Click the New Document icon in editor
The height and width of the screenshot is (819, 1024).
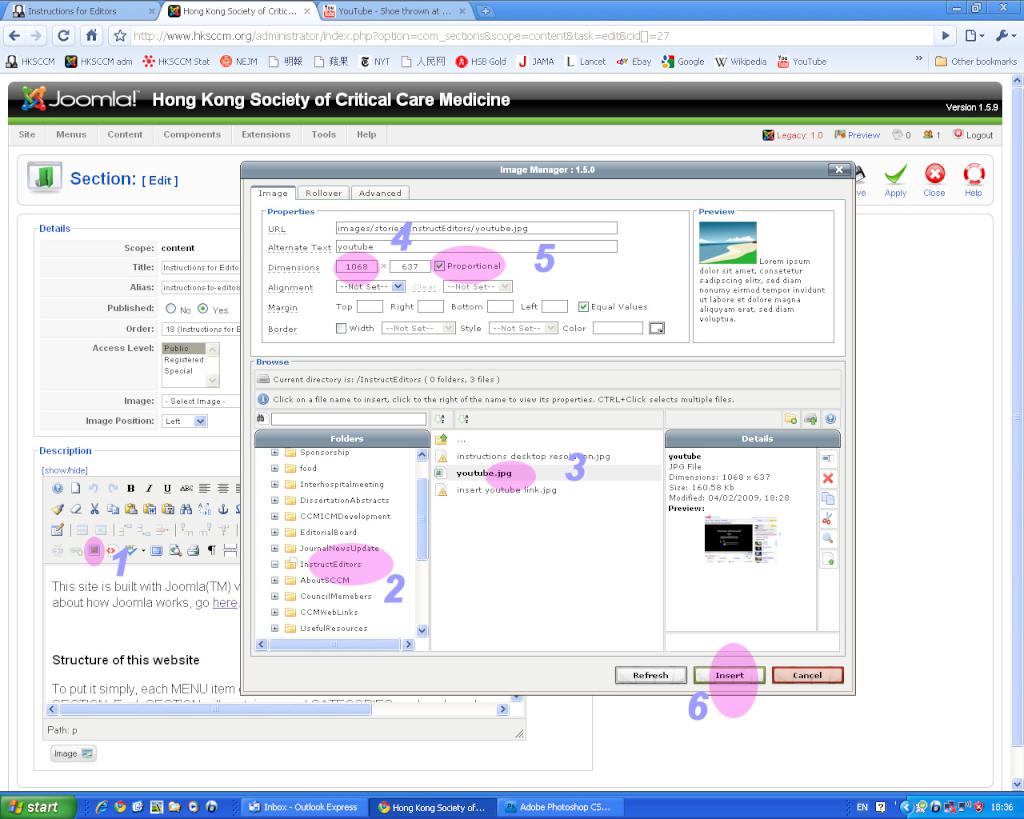(76, 489)
